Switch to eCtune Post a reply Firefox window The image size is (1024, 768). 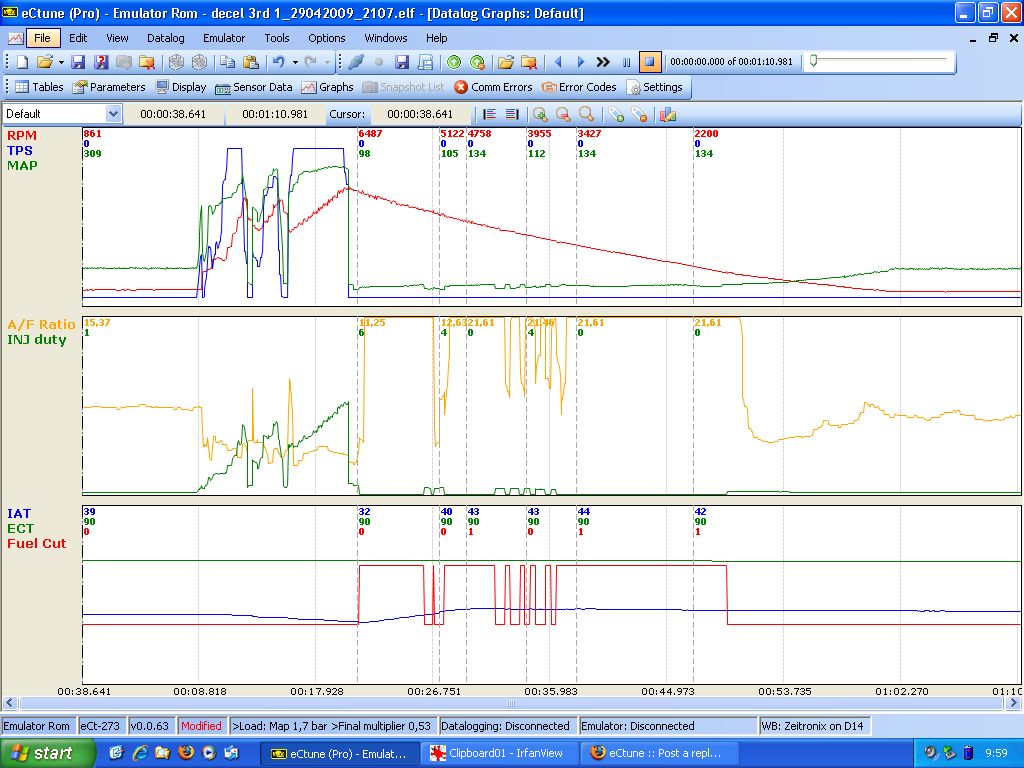pyautogui.click(x=658, y=754)
